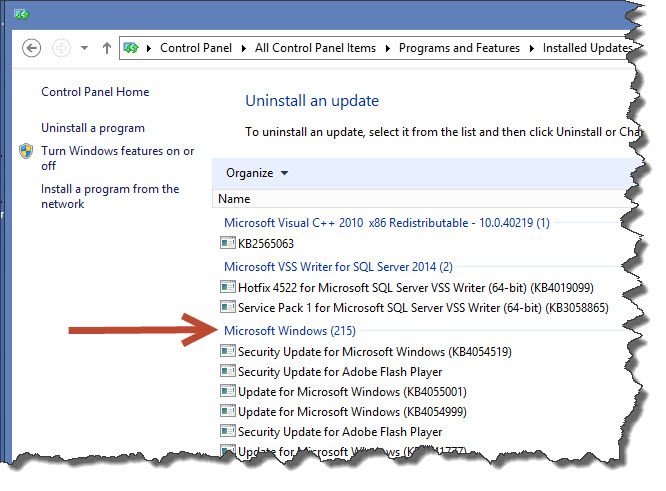Select Hotfix 4522 KB4019099 entry

pos(416,288)
